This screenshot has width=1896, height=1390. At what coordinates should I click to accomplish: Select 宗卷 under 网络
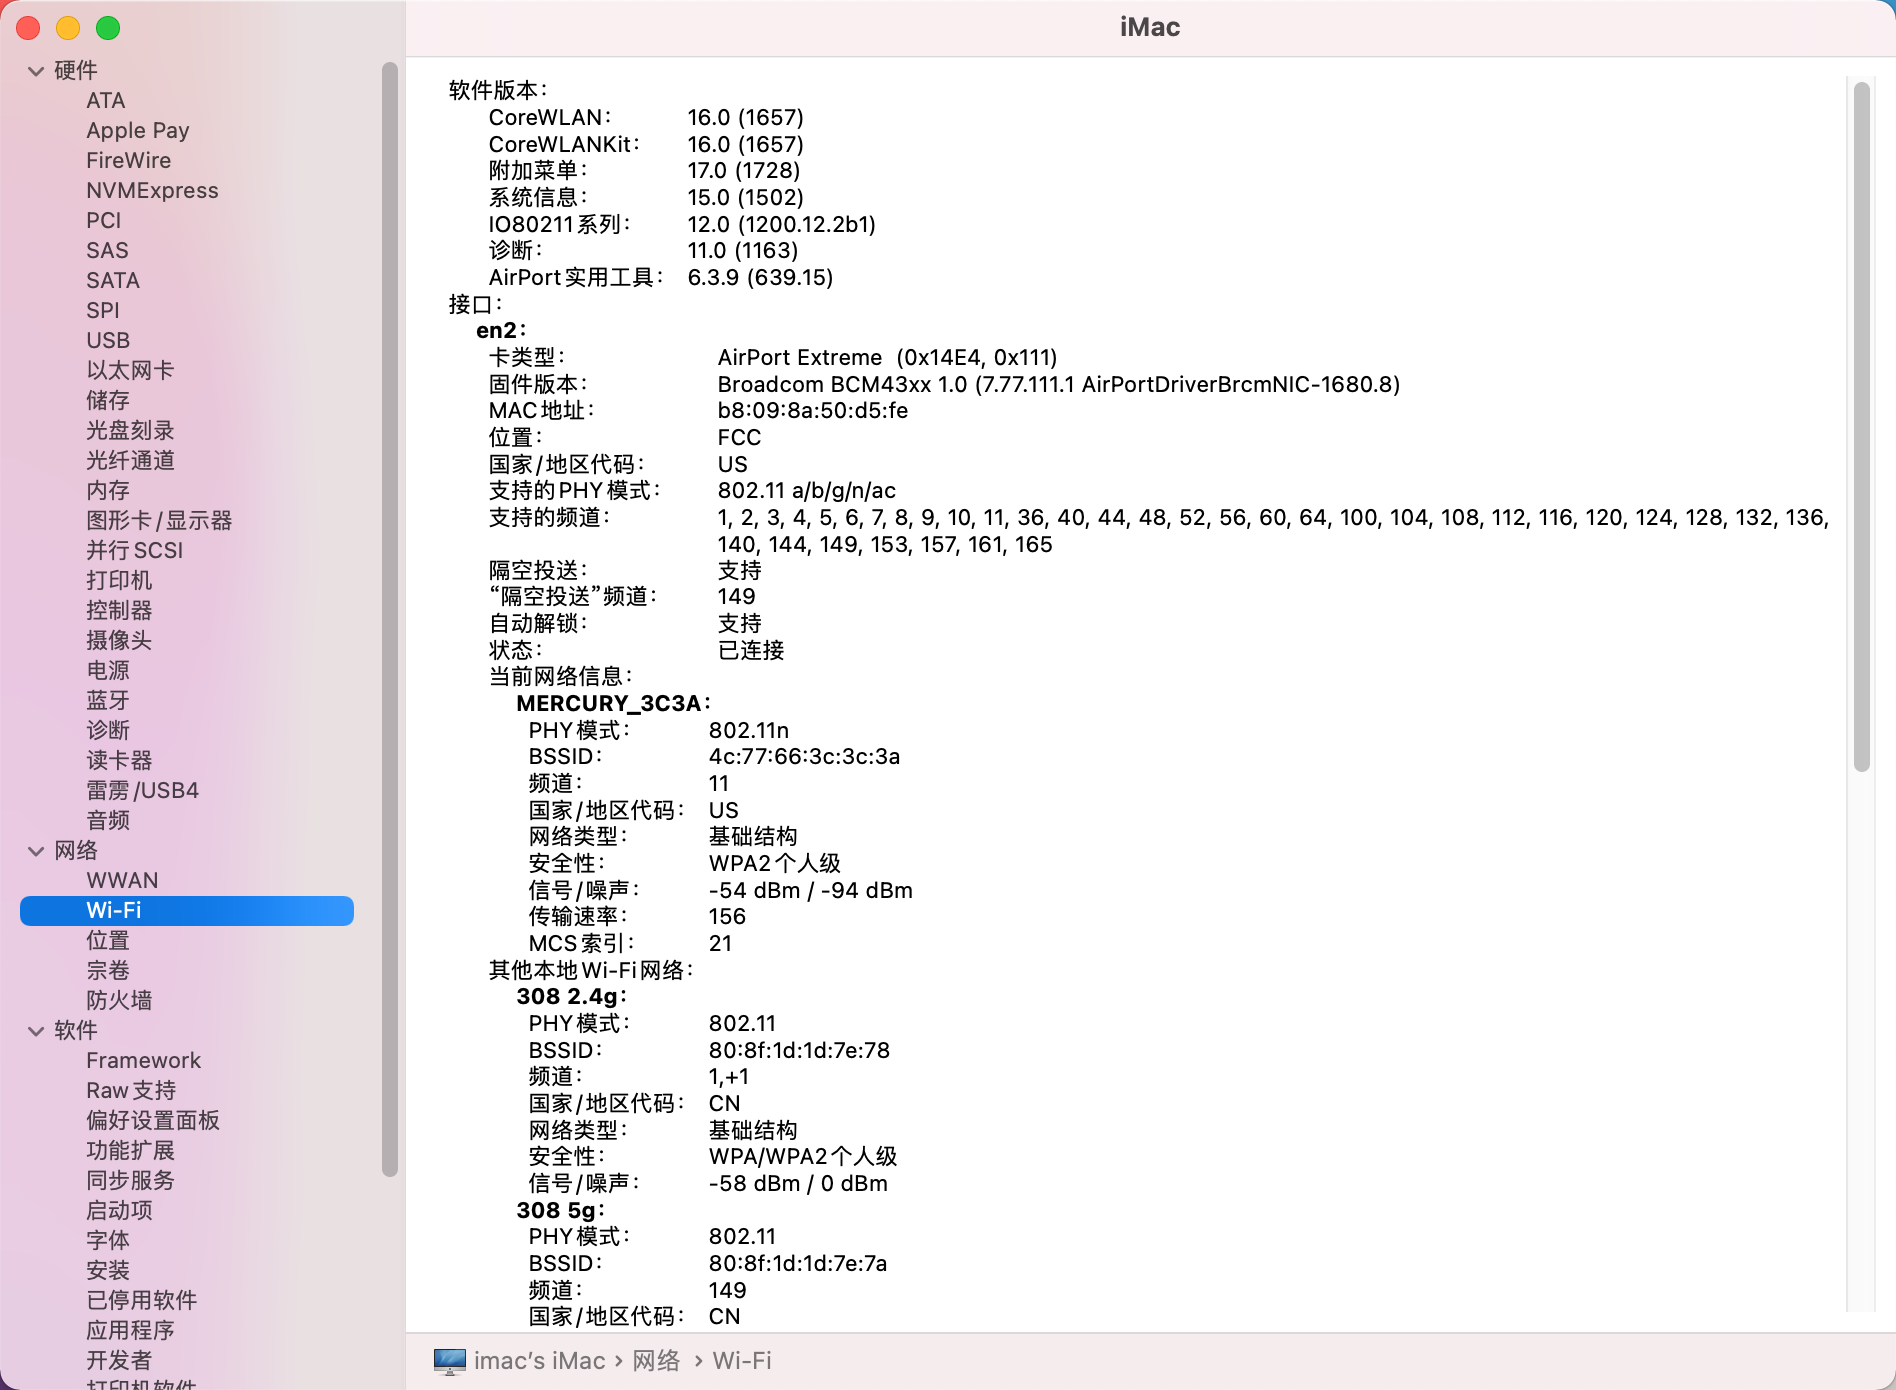(x=108, y=971)
